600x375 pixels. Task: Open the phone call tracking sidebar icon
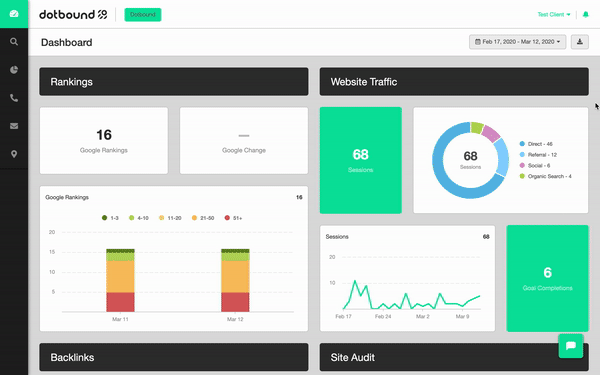coord(14,98)
